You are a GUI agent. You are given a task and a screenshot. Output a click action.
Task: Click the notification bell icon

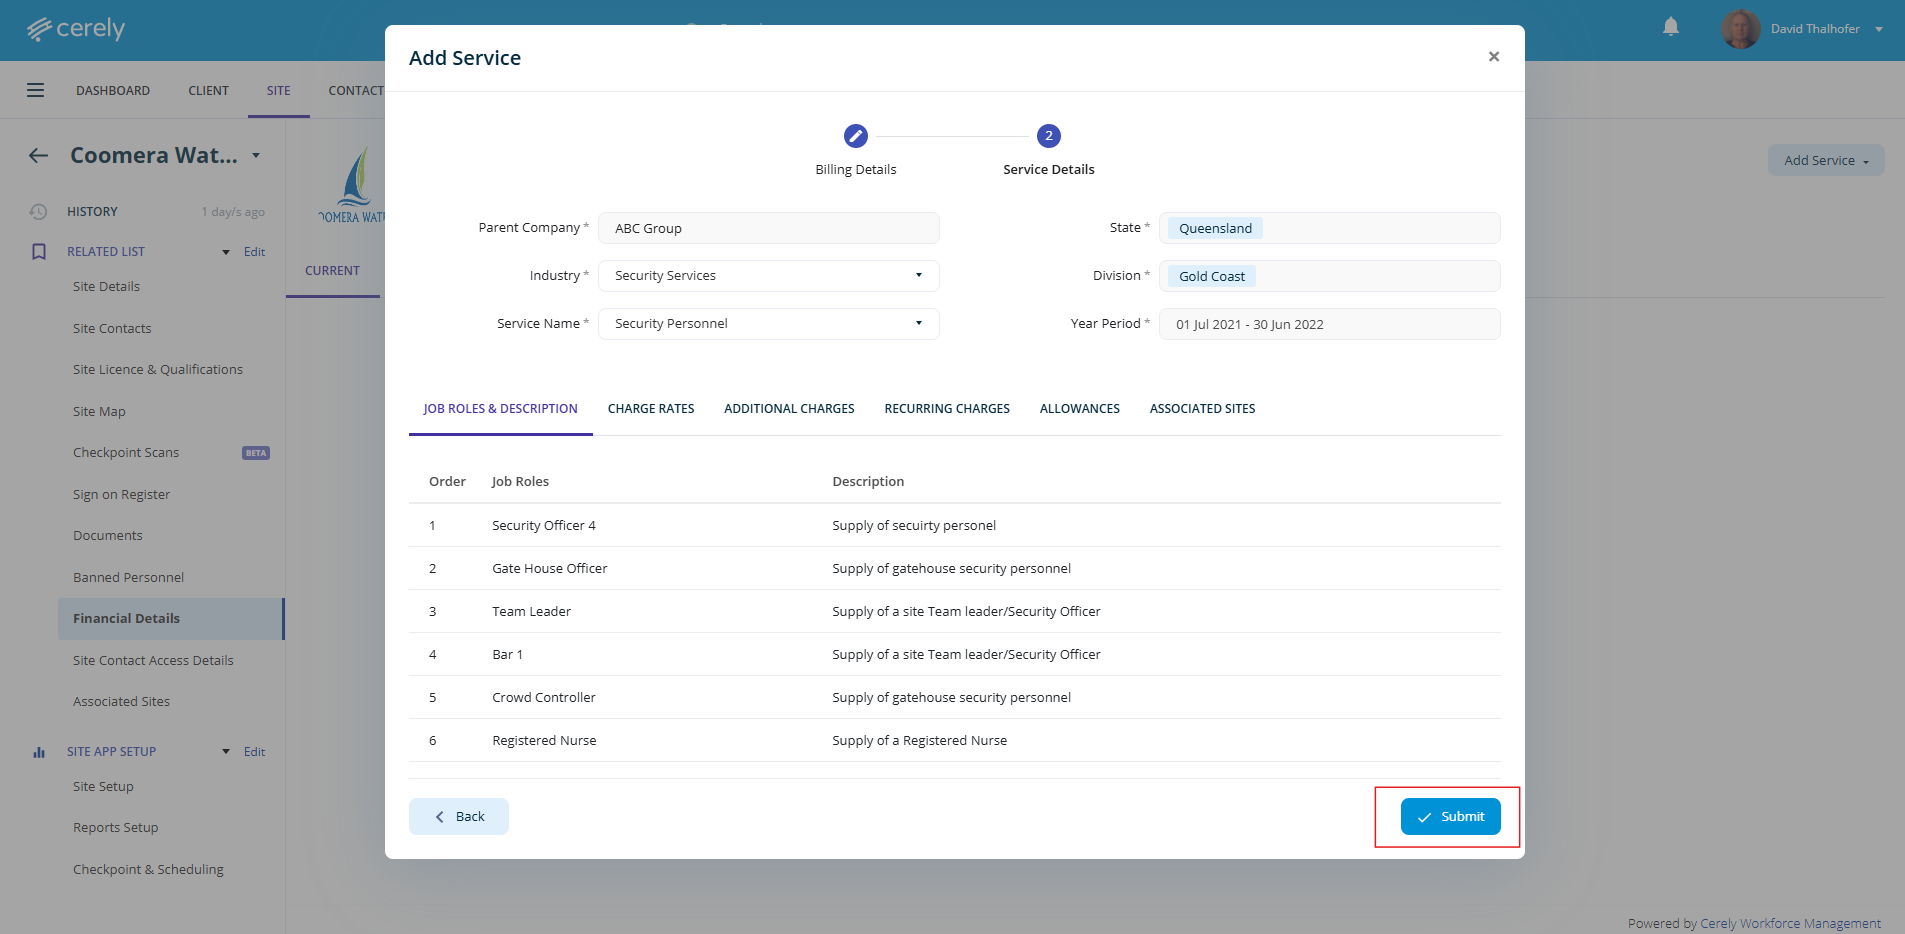click(1670, 27)
